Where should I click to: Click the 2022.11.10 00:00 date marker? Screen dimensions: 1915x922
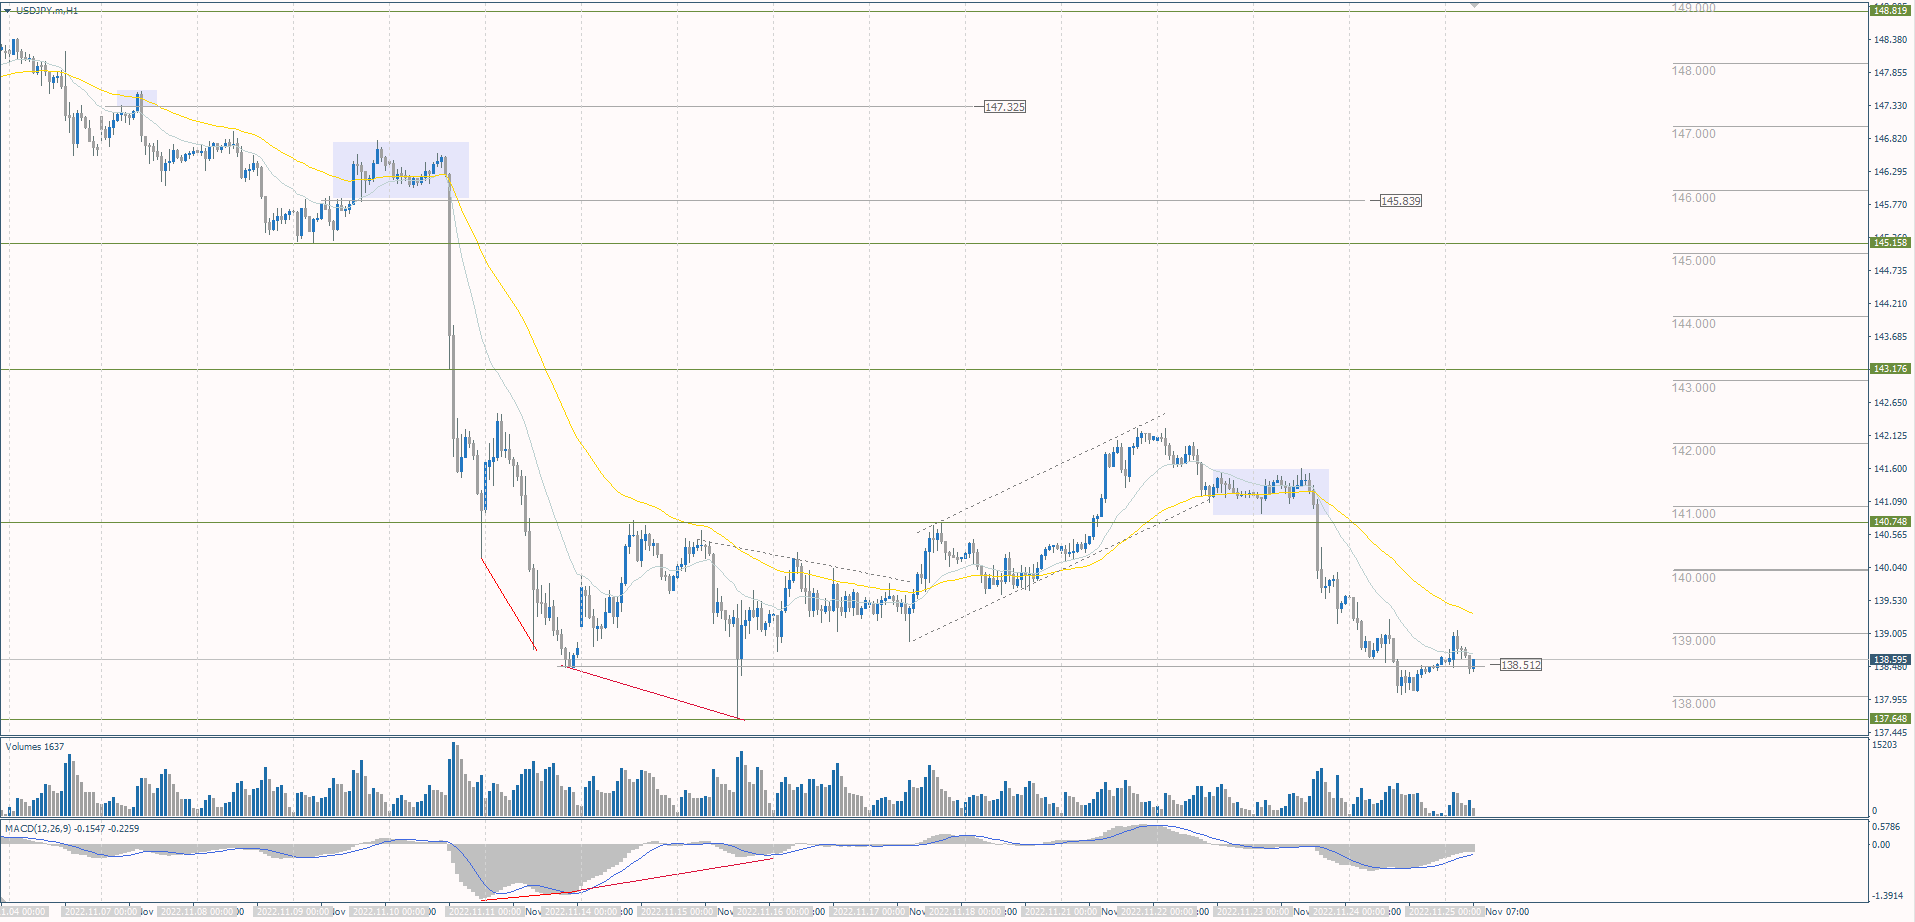coord(389,912)
